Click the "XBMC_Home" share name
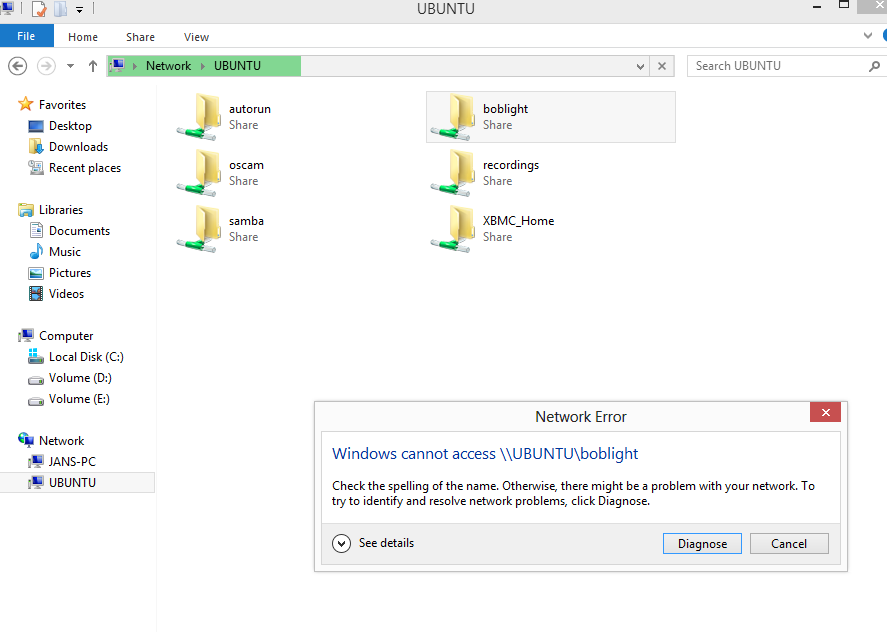Viewport: 887px width, 632px height. 518,221
